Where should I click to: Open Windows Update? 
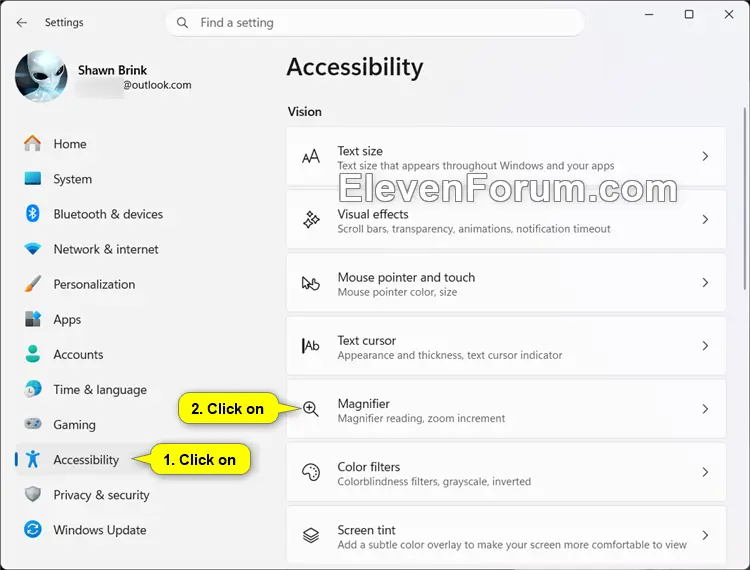pyautogui.click(x=137, y=529)
